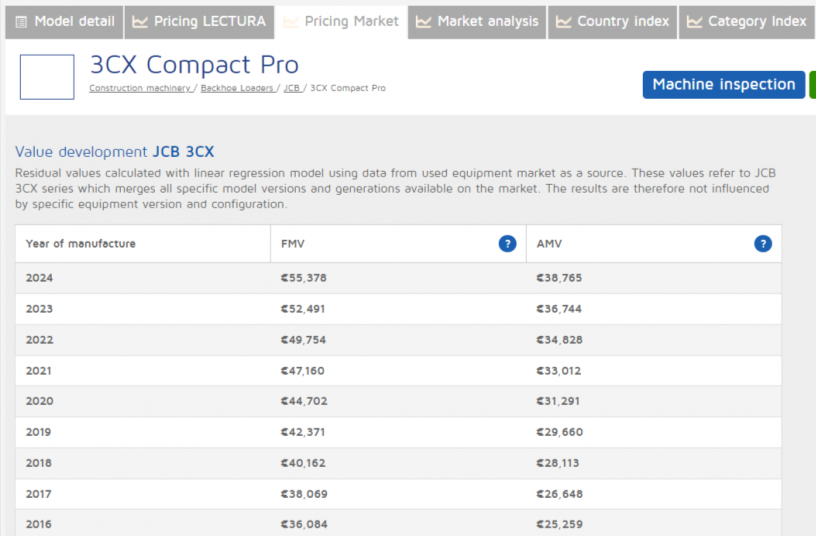Image resolution: width=816 pixels, height=536 pixels.
Task: Select the Pricing Market tab
Action: (x=341, y=22)
